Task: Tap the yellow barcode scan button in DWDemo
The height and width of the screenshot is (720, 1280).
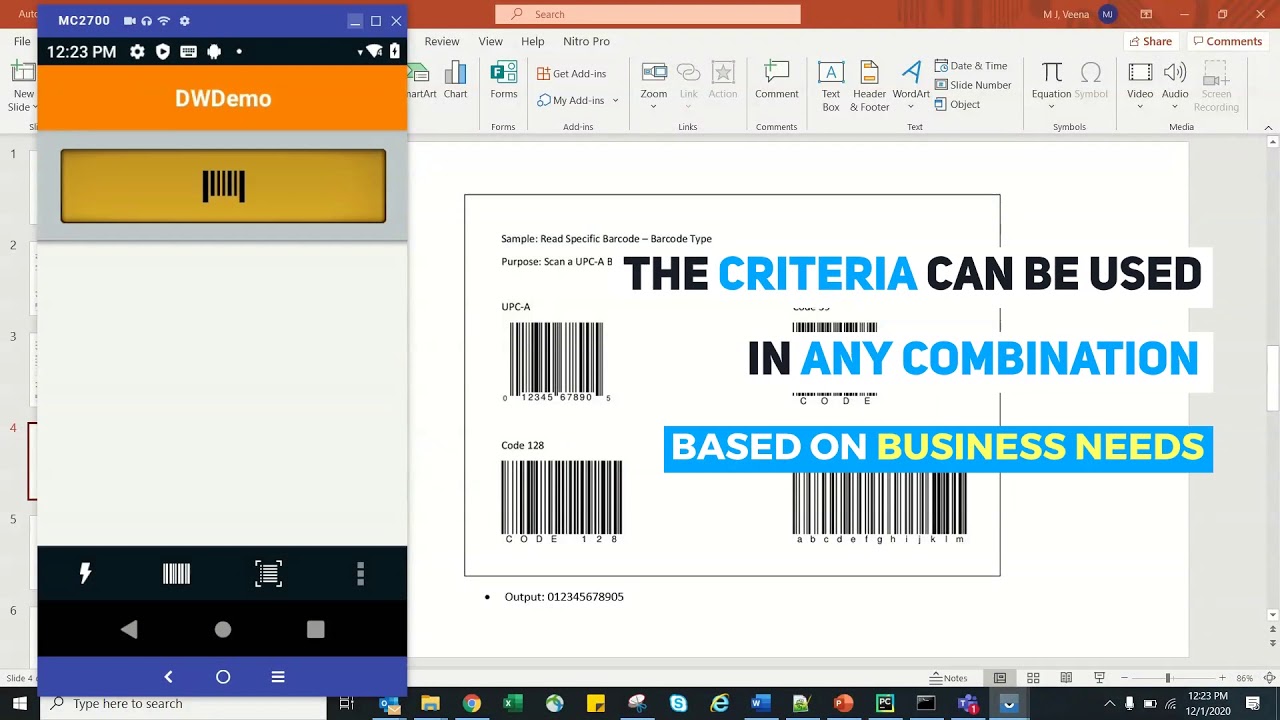Action: [x=223, y=186]
